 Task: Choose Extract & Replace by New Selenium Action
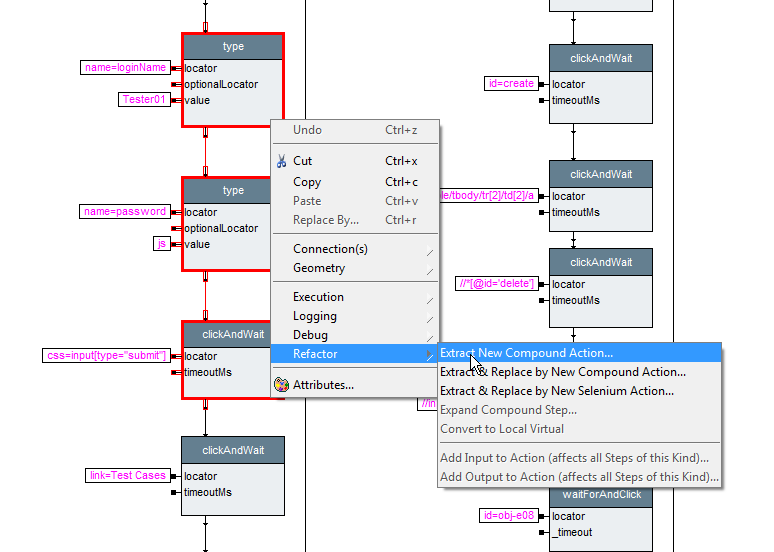tap(556, 391)
